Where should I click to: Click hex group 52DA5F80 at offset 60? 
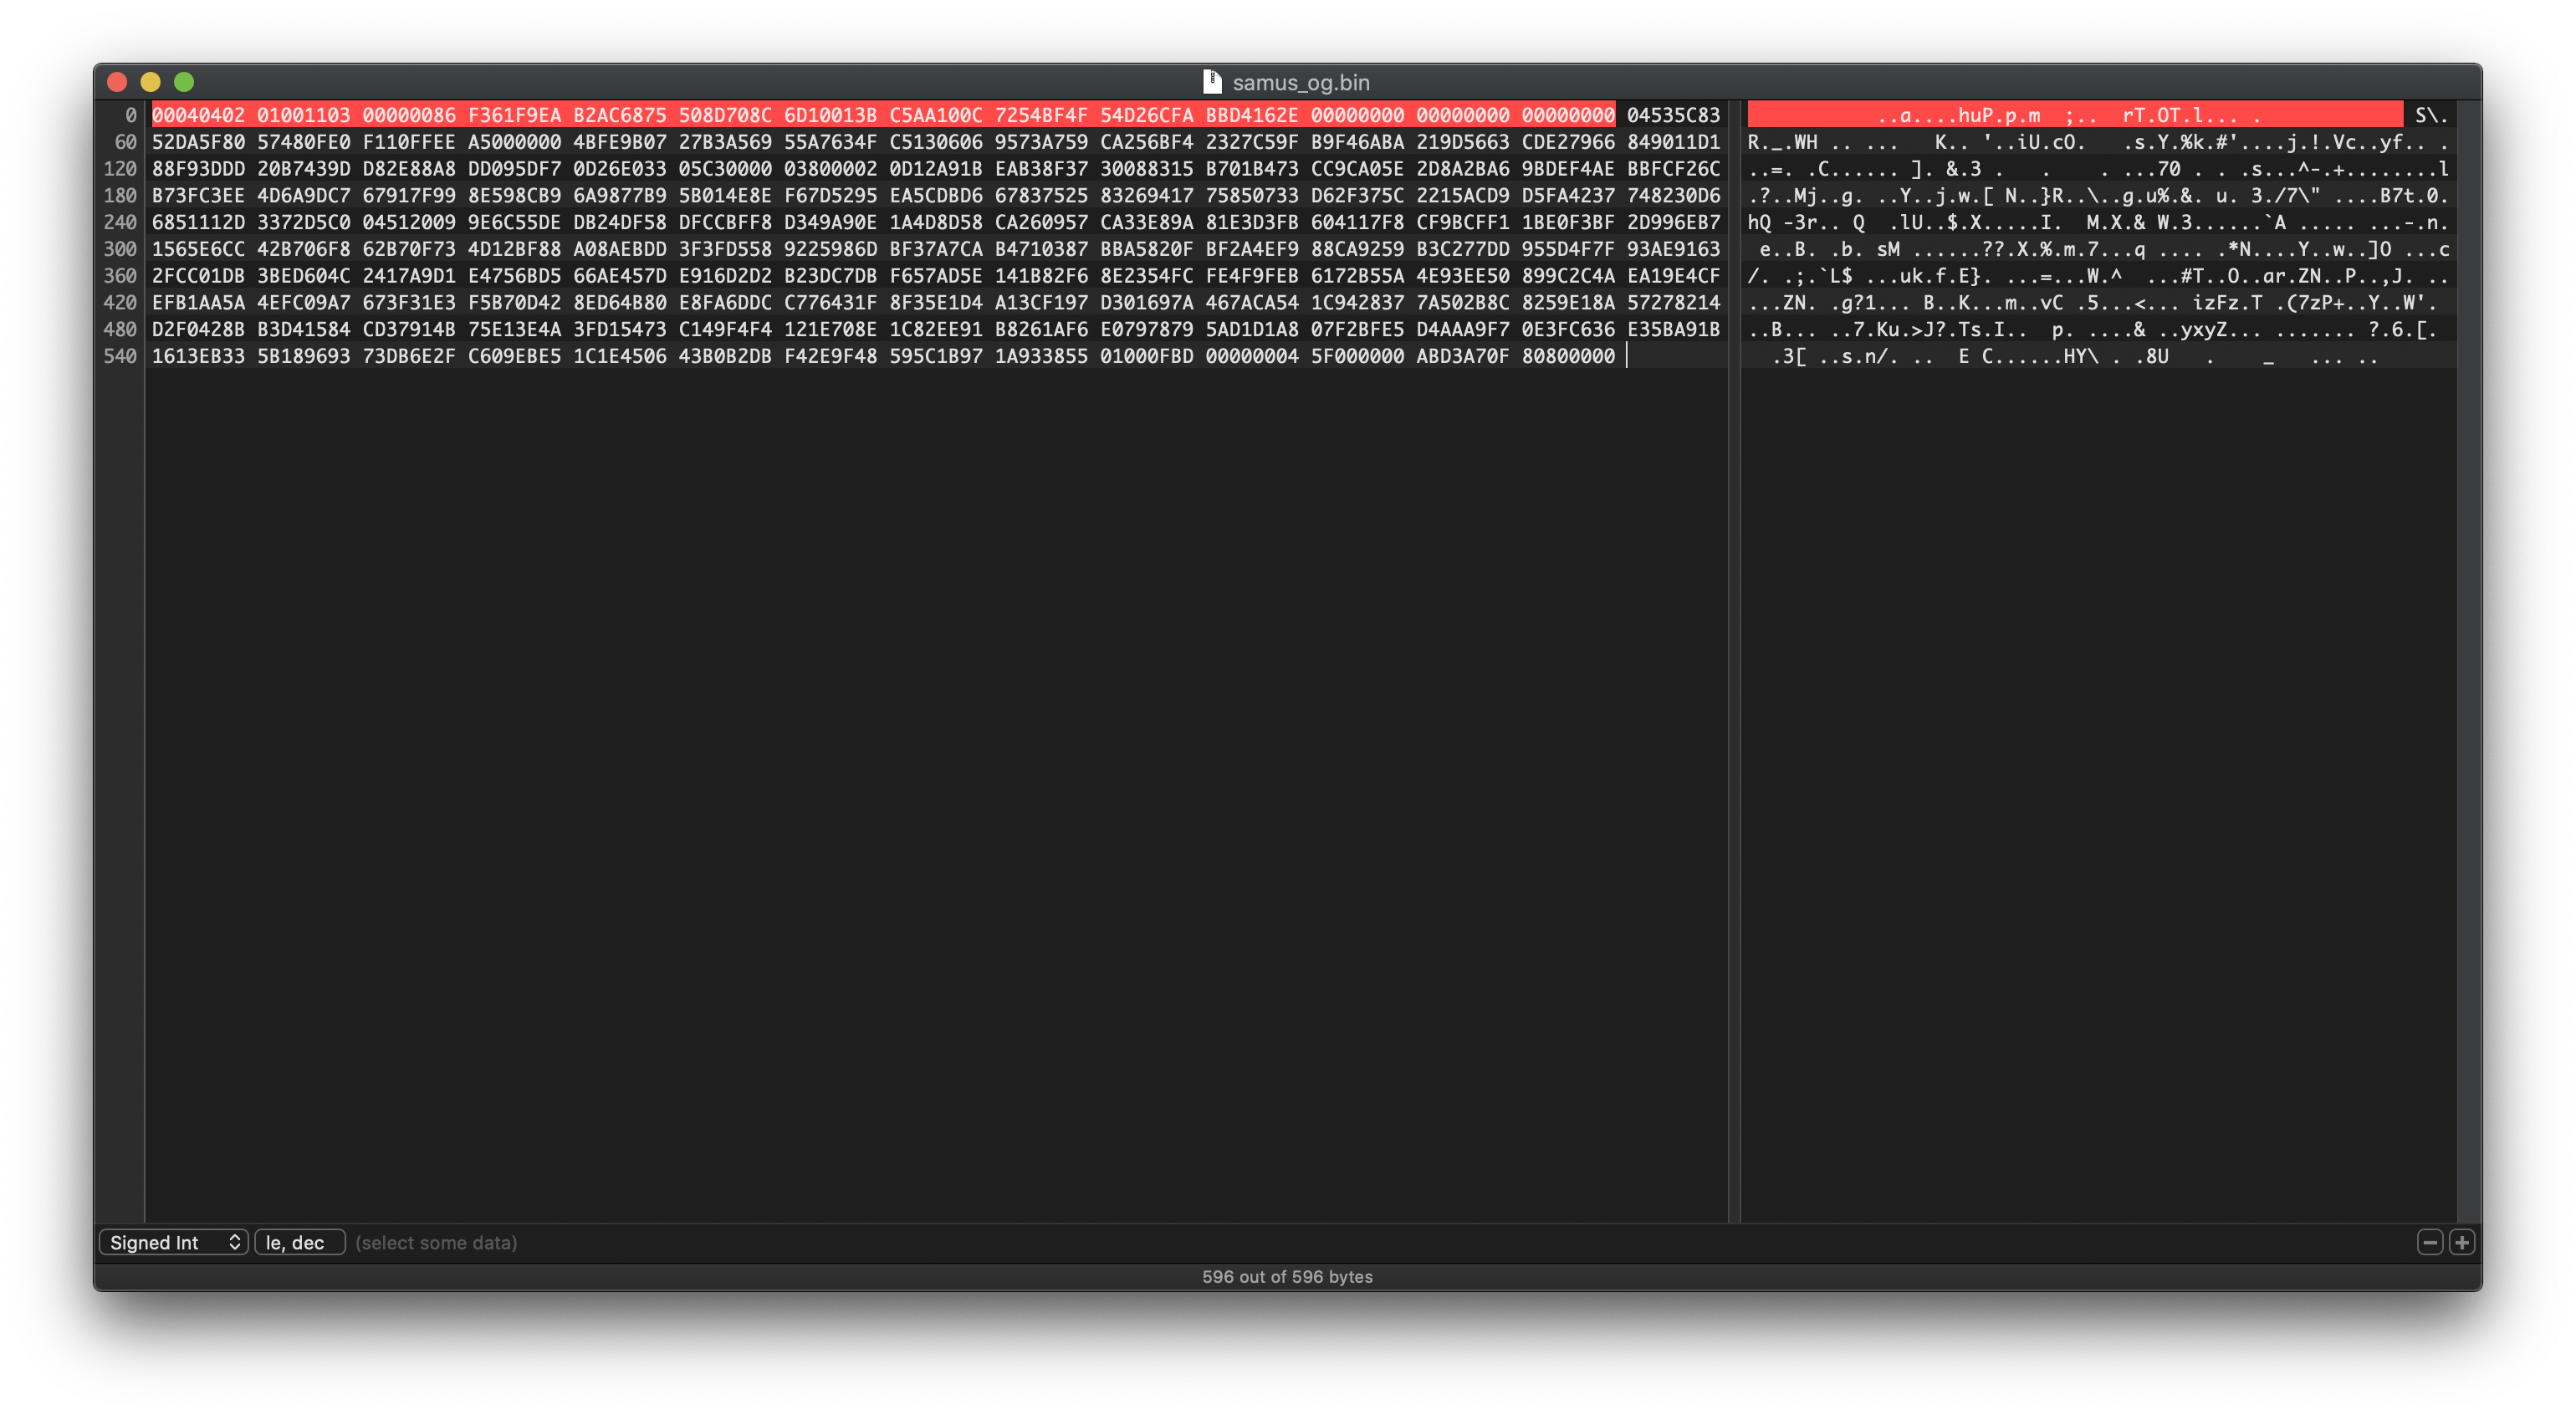click(x=198, y=142)
